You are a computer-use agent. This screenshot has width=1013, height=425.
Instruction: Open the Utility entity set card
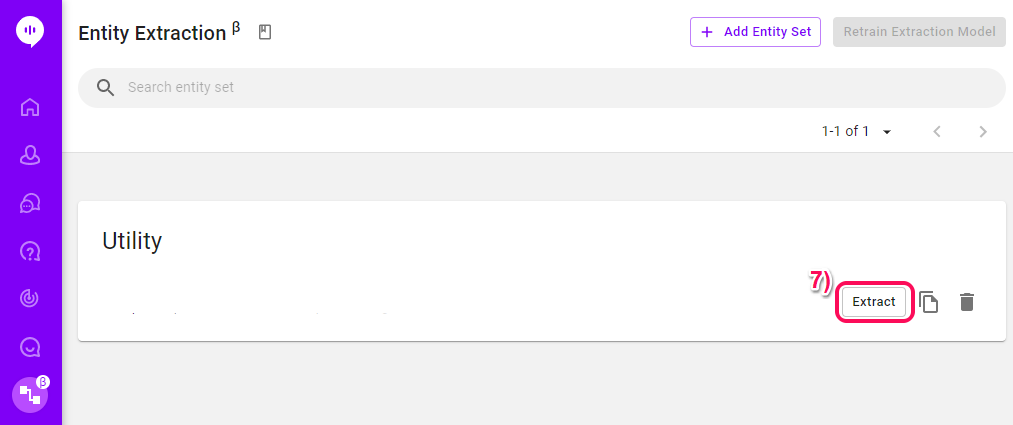tap(541, 271)
